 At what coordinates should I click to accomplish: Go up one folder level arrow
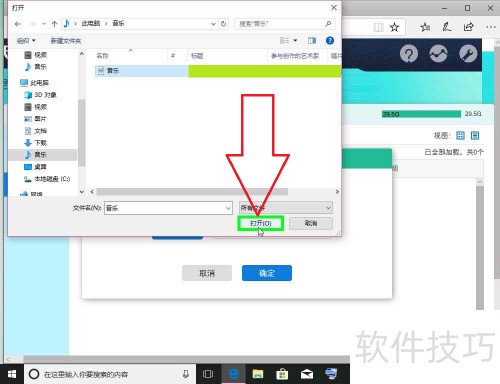click(54, 24)
